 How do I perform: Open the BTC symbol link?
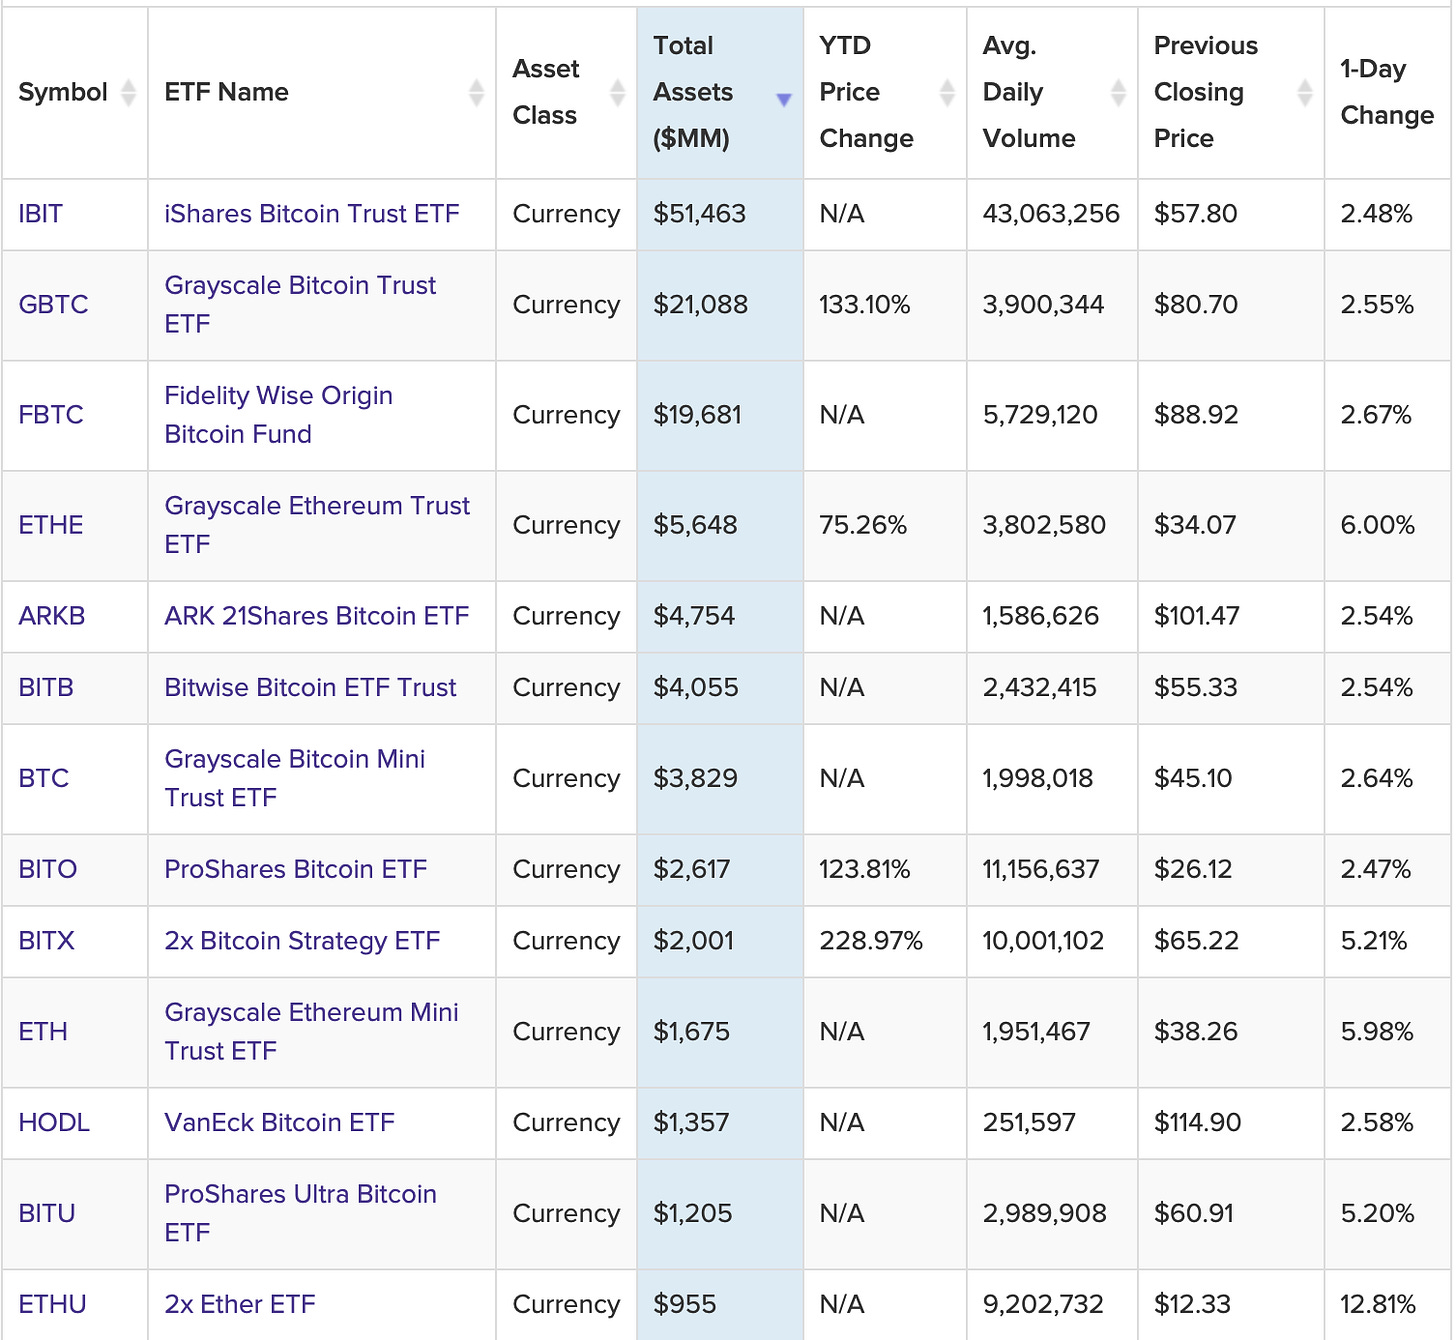[x=44, y=778]
